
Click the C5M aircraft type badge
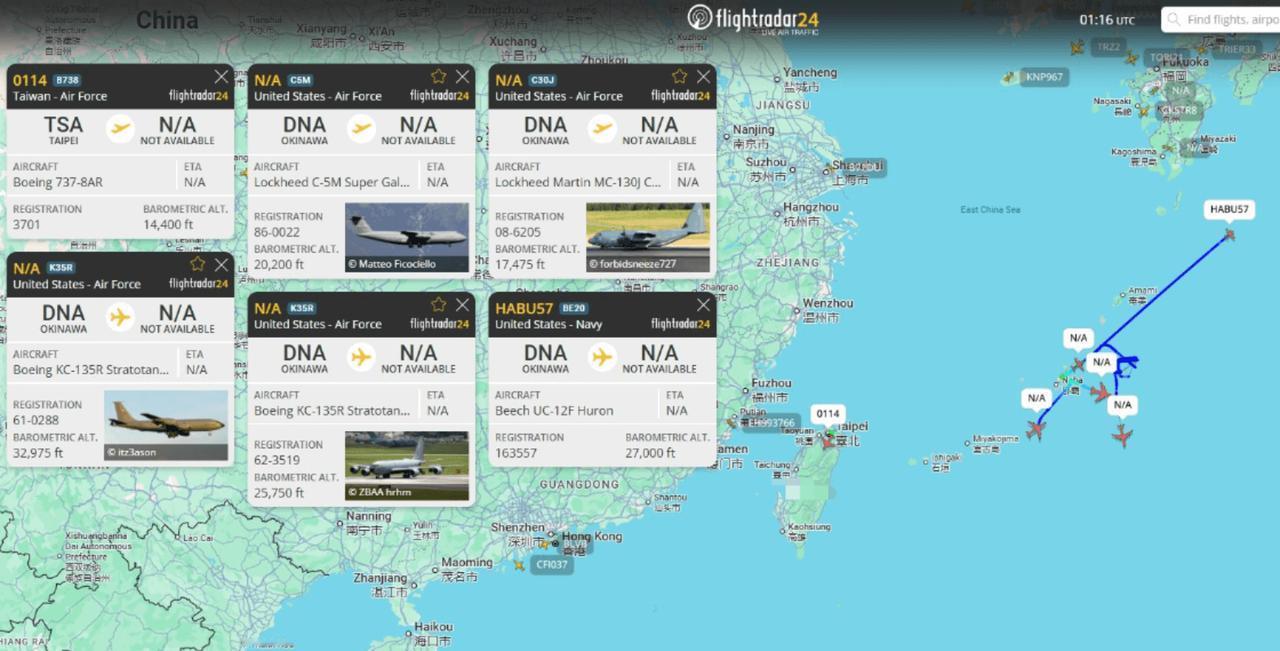300,80
